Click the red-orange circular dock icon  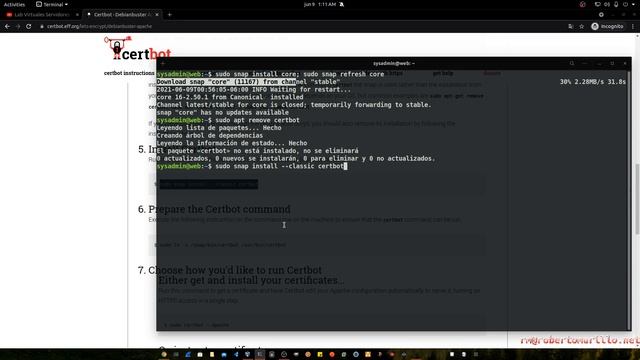click(x=332, y=354)
